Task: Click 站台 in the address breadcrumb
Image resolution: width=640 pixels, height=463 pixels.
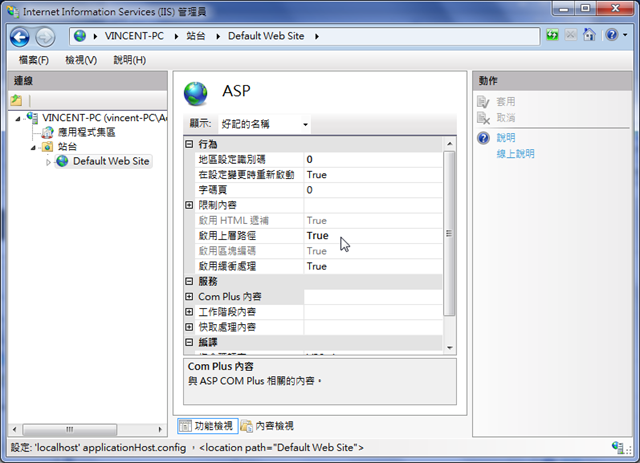Action: click(196, 36)
